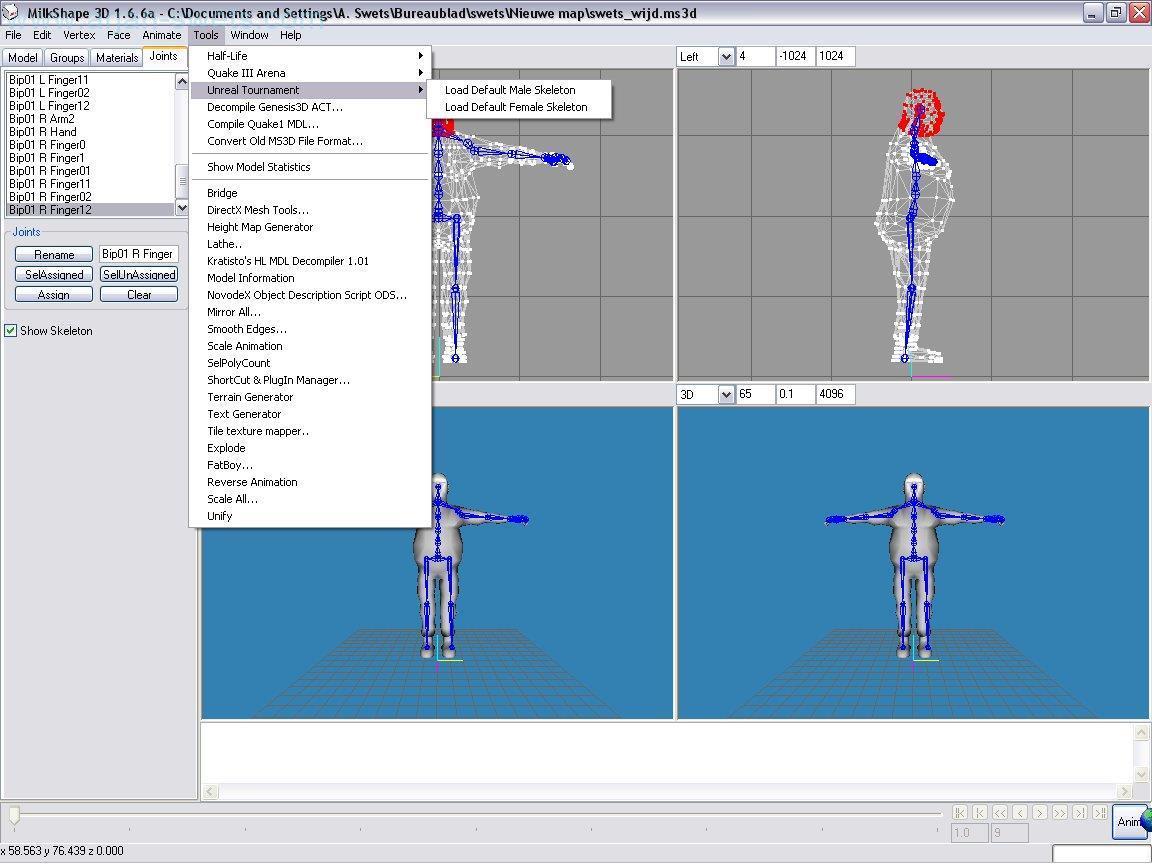Click the Clear button

(139, 294)
